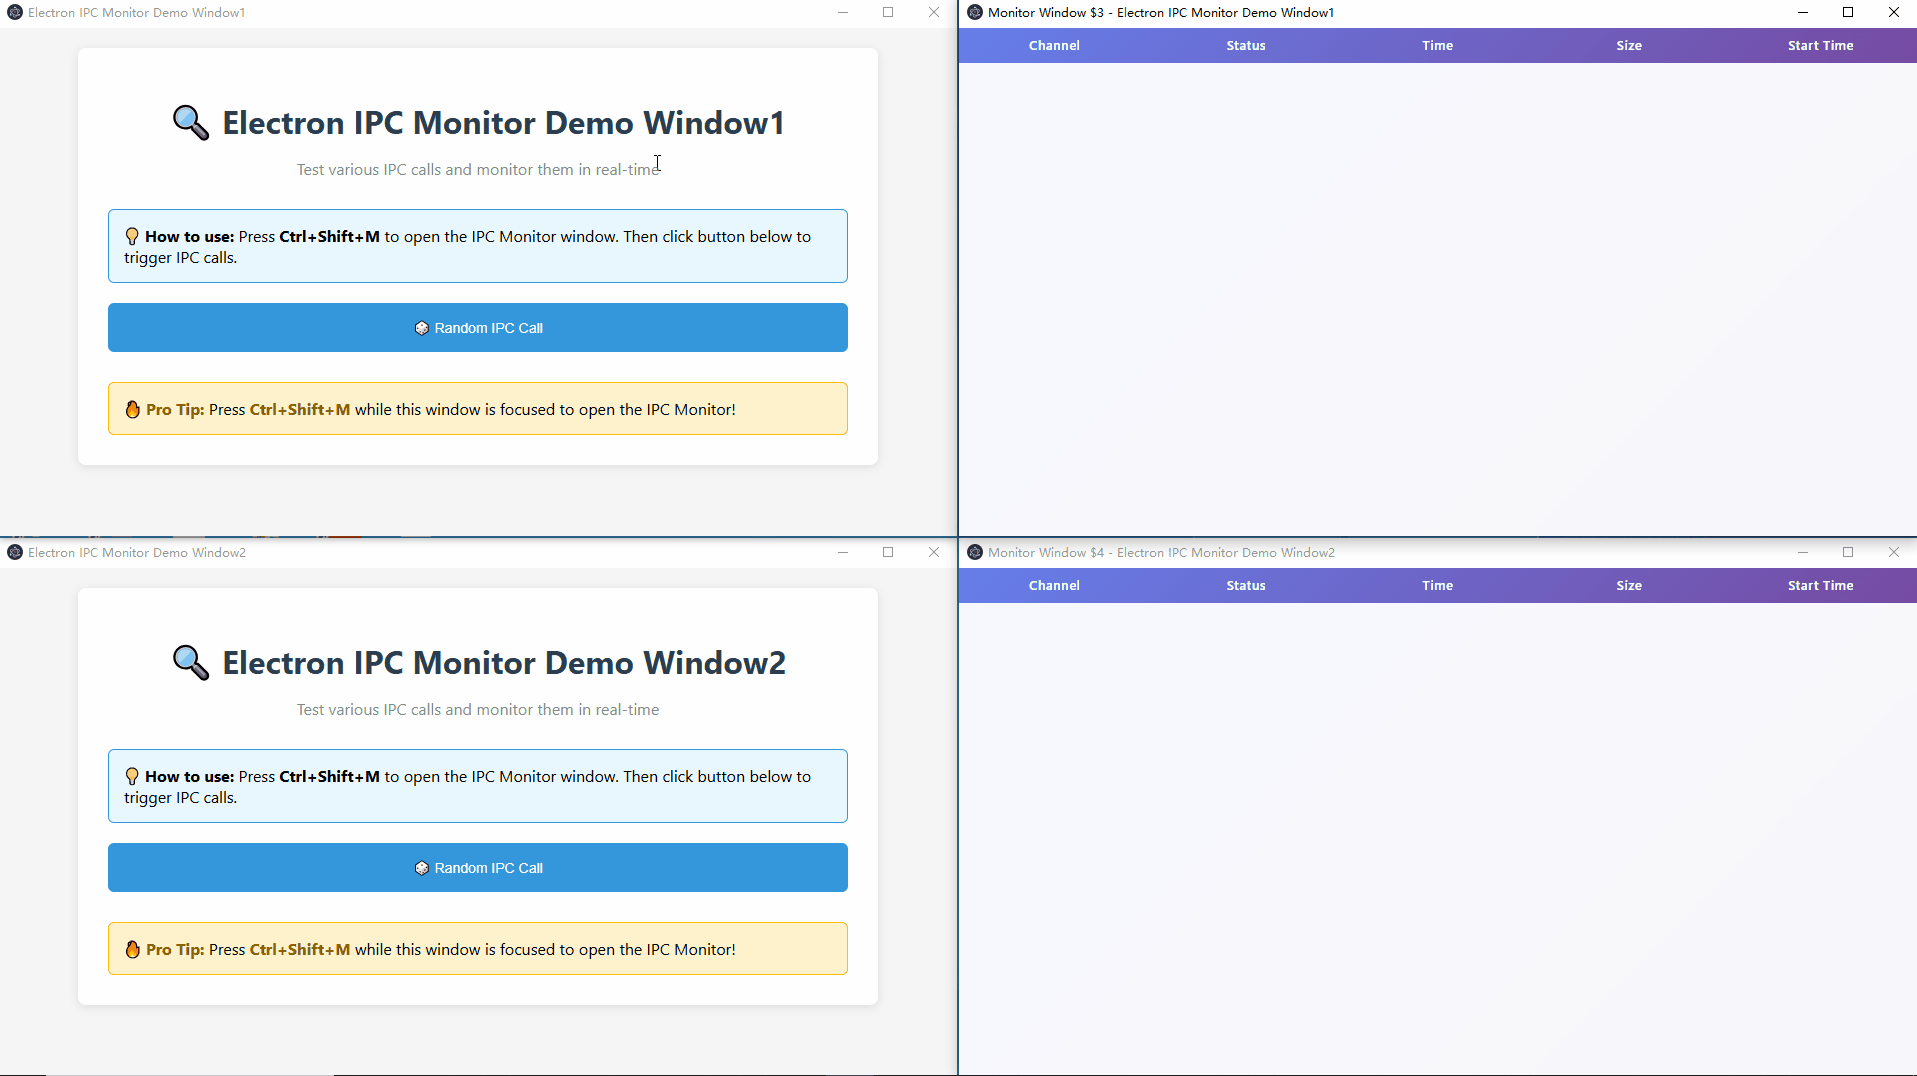Screen dimensions: 1917x1076
Task: Maximize Monitor Window $3
Action: (x=1848, y=13)
